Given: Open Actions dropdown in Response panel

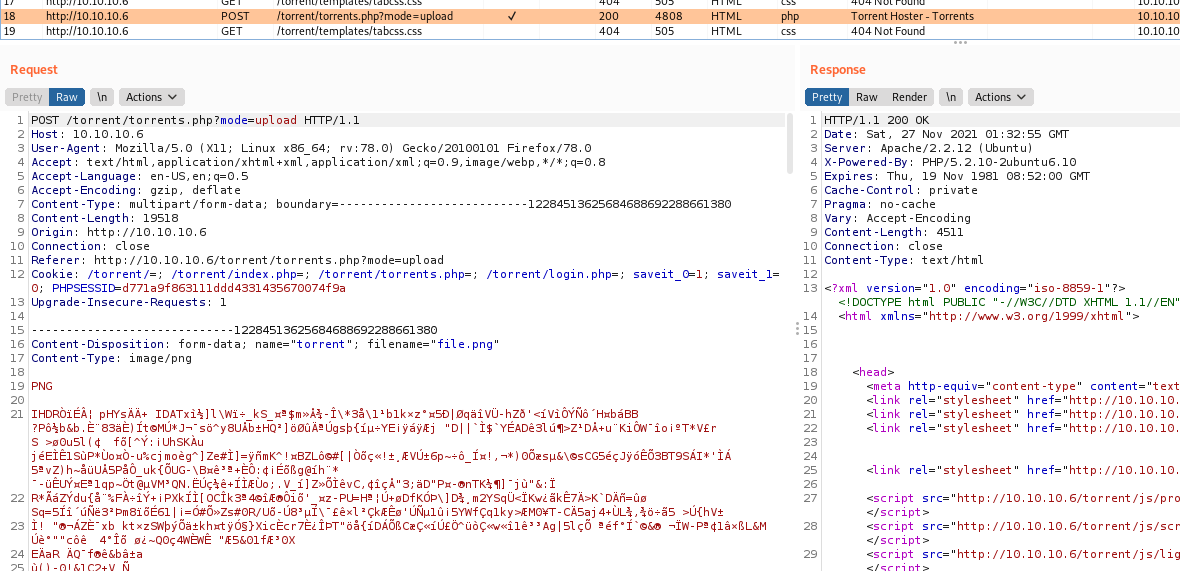Looking at the screenshot, I should [1001, 97].
